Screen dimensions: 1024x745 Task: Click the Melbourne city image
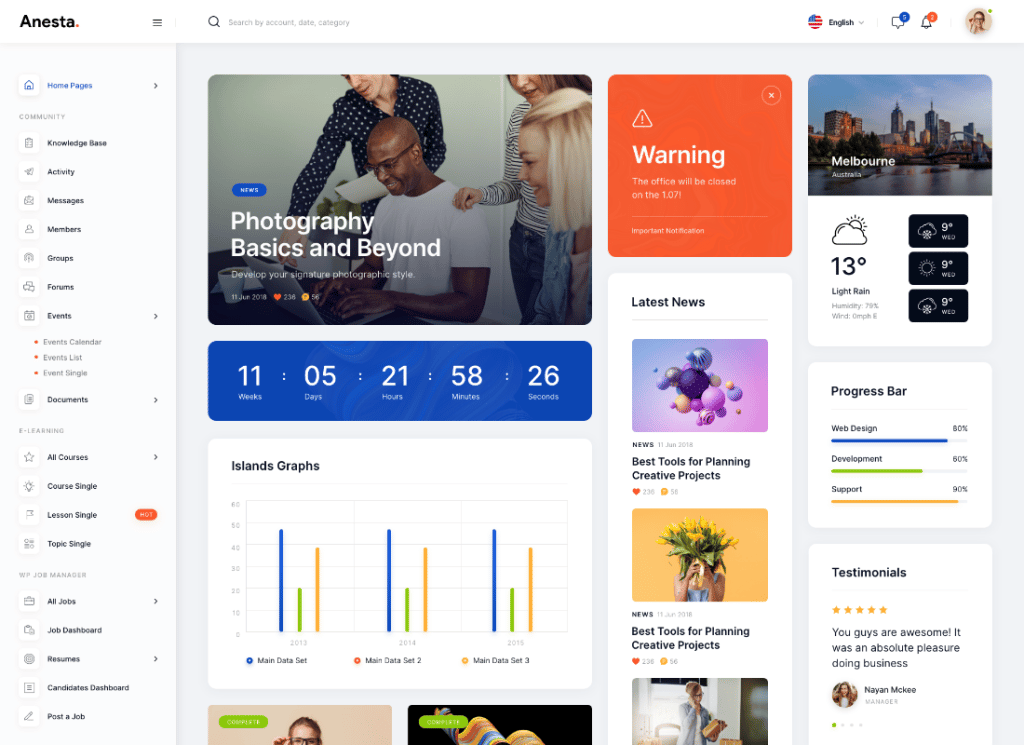pyautogui.click(x=899, y=135)
